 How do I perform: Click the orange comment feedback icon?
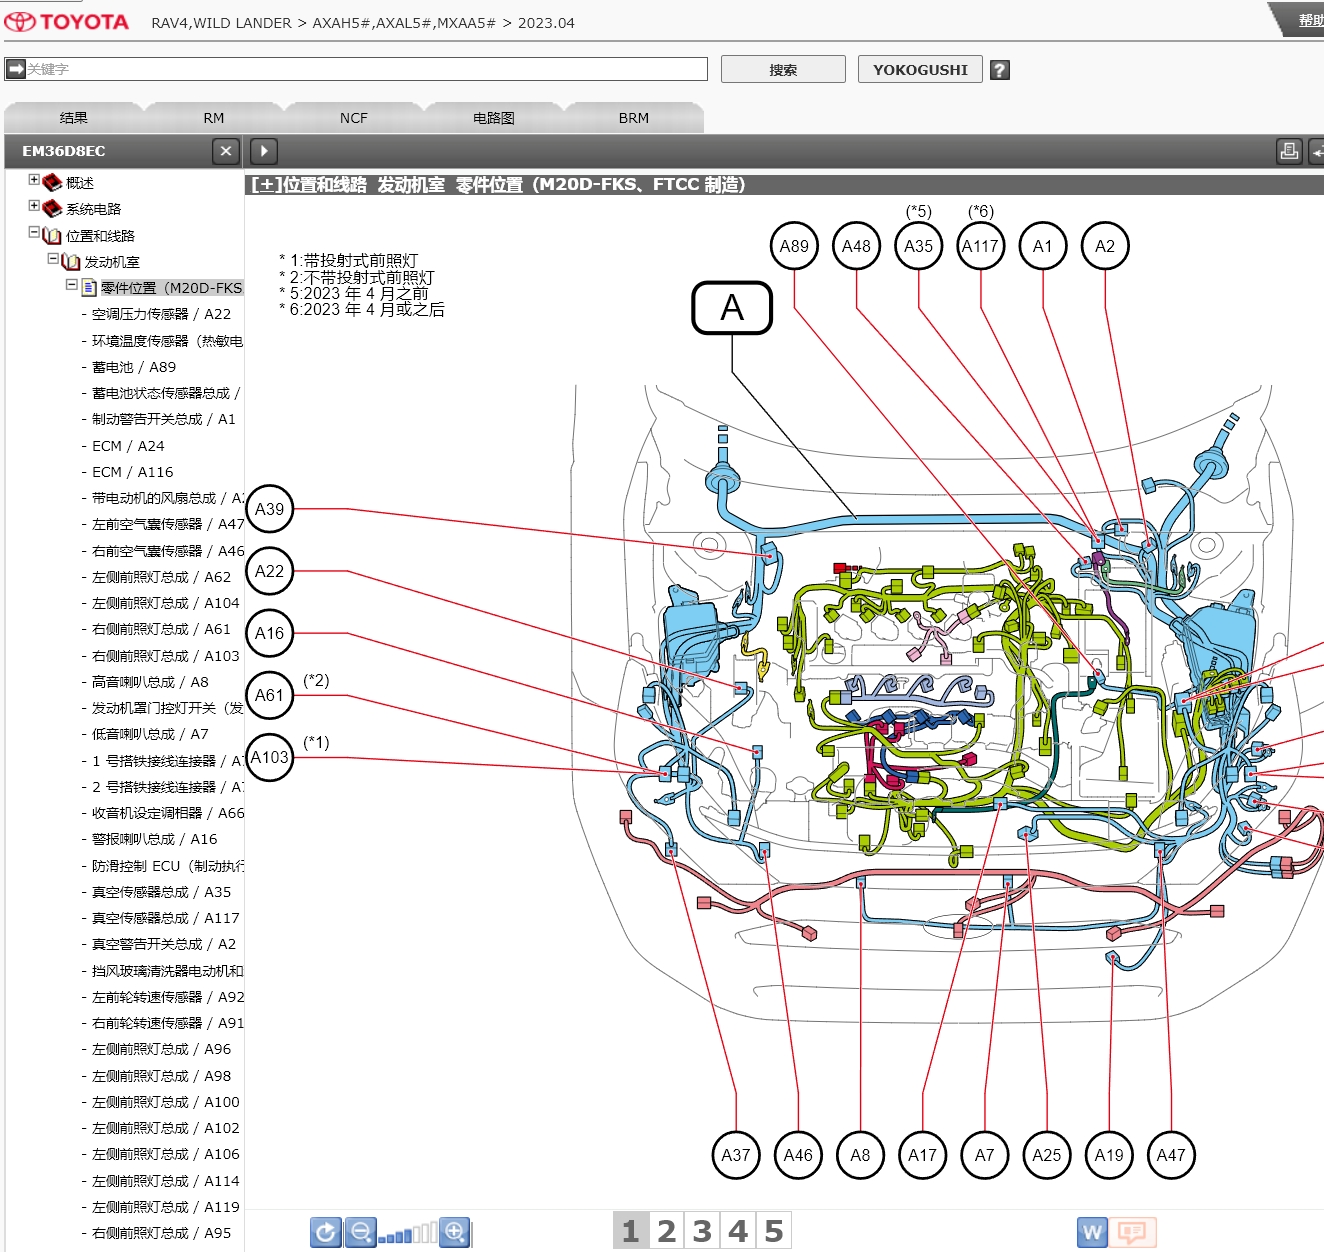pyautogui.click(x=1132, y=1232)
